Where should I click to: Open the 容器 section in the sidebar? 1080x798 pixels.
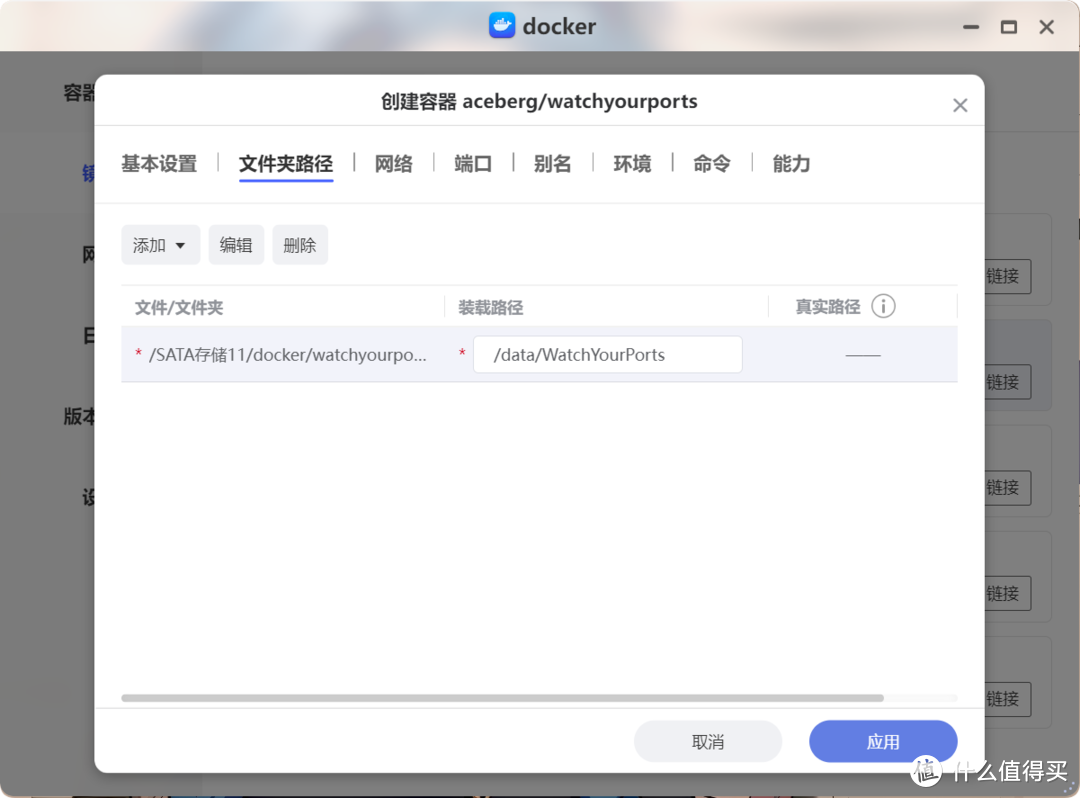pos(79,92)
